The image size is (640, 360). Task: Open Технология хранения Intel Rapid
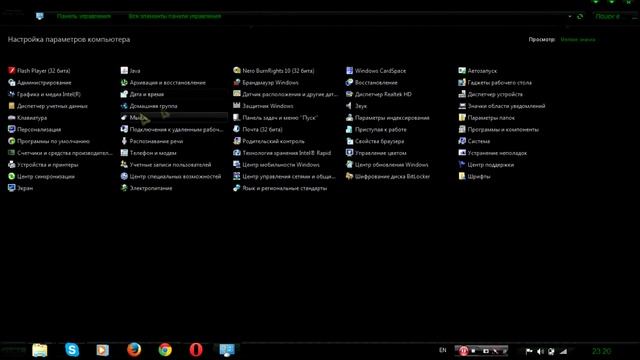point(287,153)
